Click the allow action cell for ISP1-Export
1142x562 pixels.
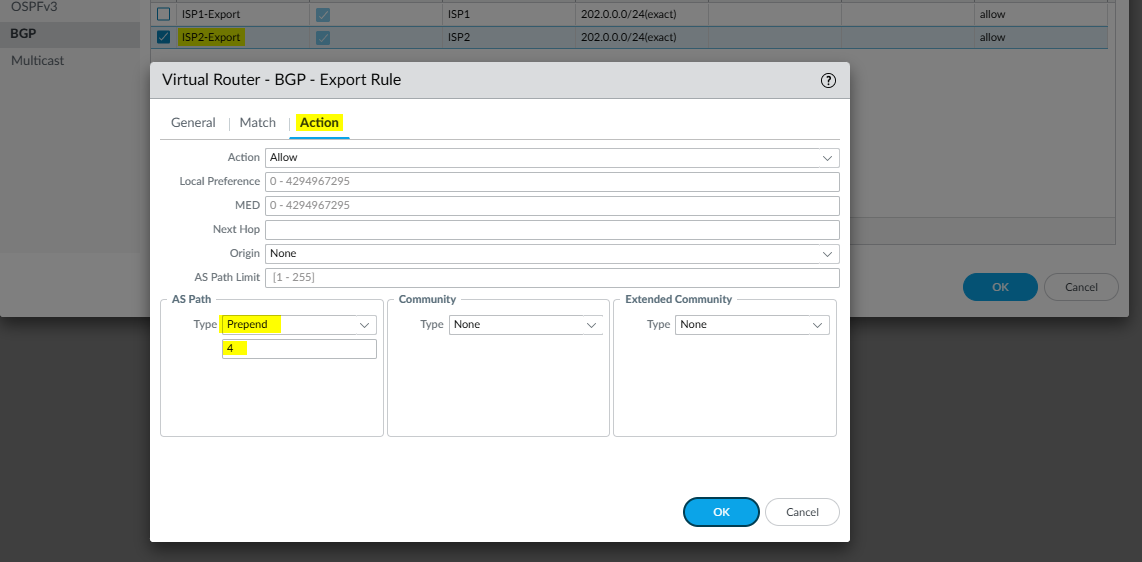point(1040,14)
